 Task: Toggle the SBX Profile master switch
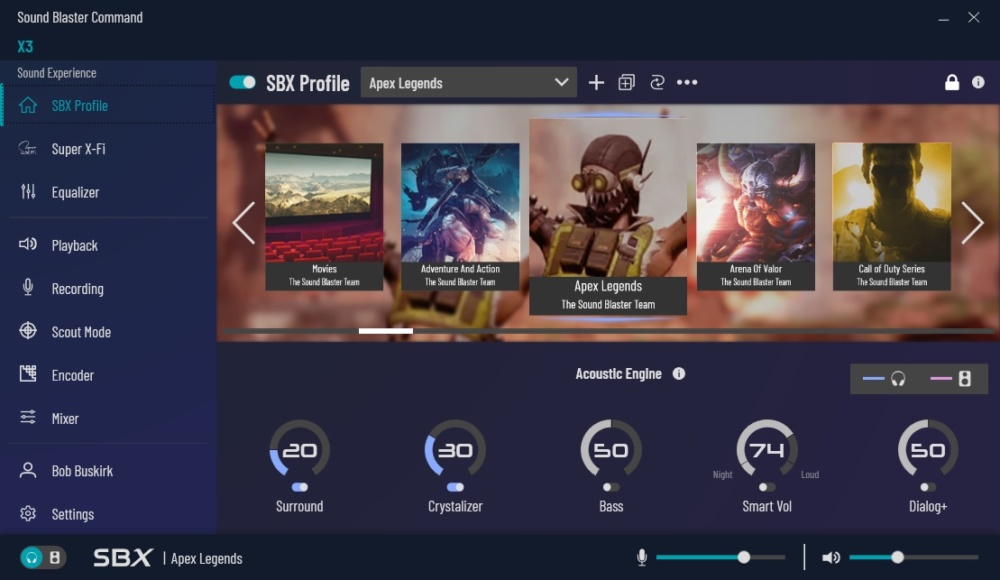[242, 82]
